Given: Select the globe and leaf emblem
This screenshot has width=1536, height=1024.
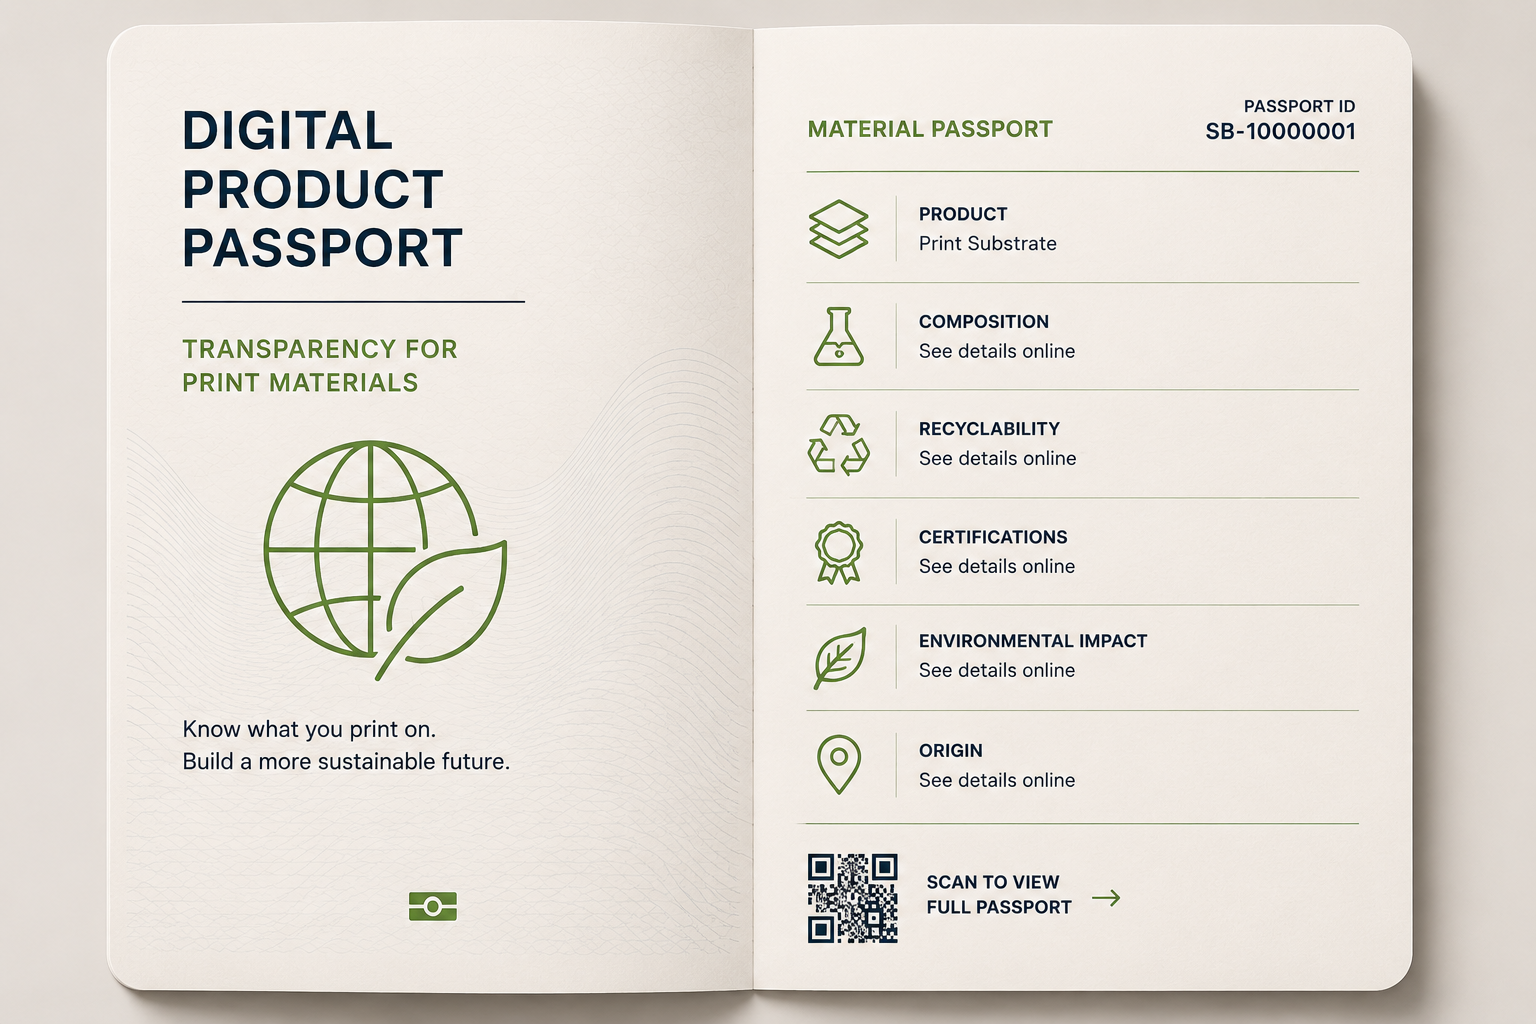Looking at the screenshot, I should pyautogui.click(x=385, y=560).
